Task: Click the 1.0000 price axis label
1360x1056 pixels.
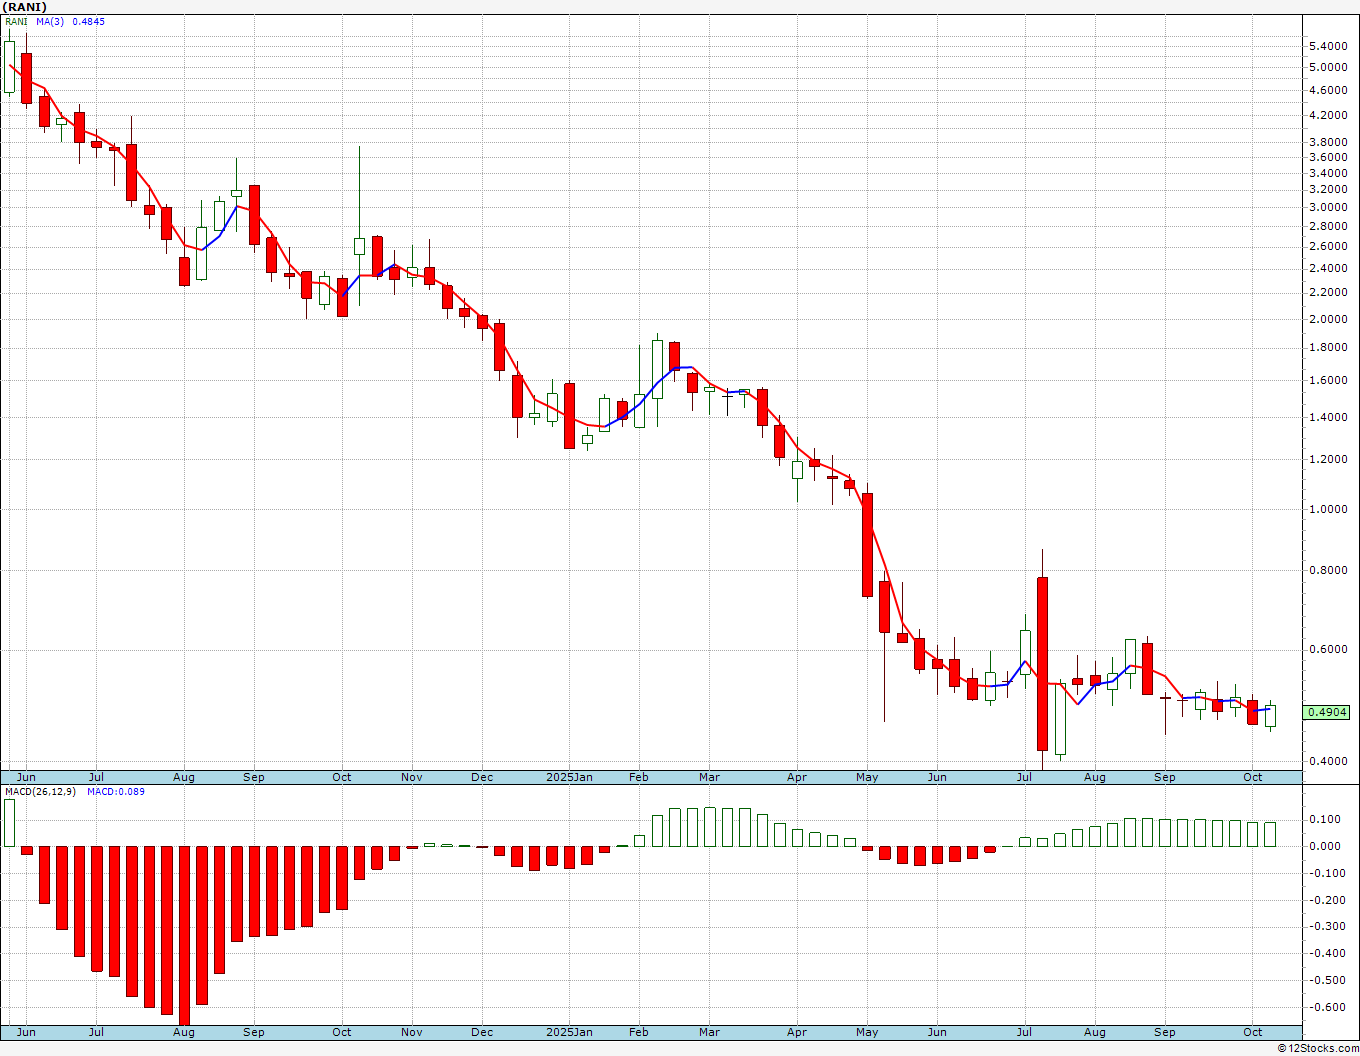Action: pos(1327,509)
